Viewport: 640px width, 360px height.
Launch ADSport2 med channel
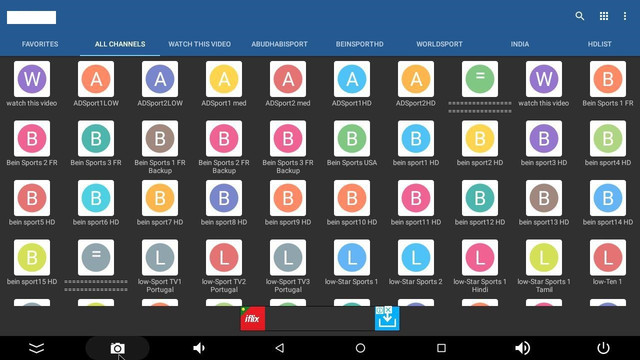point(288,79)
